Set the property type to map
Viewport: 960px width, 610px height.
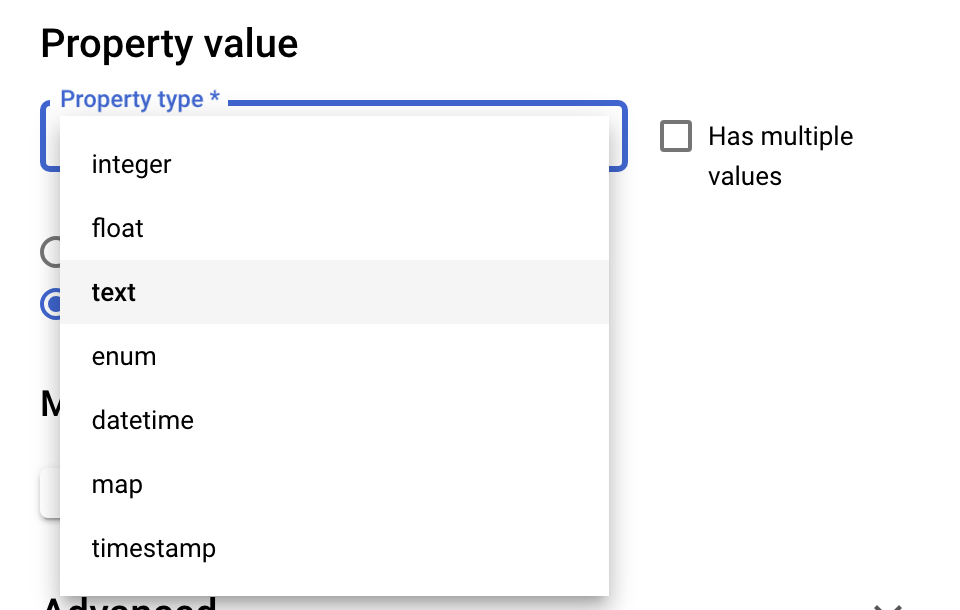(117, 484)
